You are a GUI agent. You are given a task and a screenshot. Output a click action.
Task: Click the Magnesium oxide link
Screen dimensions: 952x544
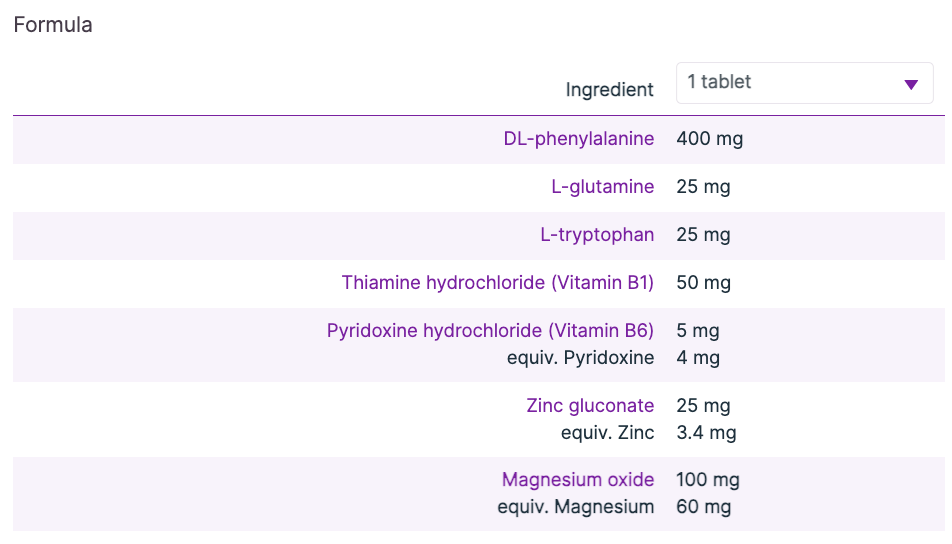click(578, 480)
